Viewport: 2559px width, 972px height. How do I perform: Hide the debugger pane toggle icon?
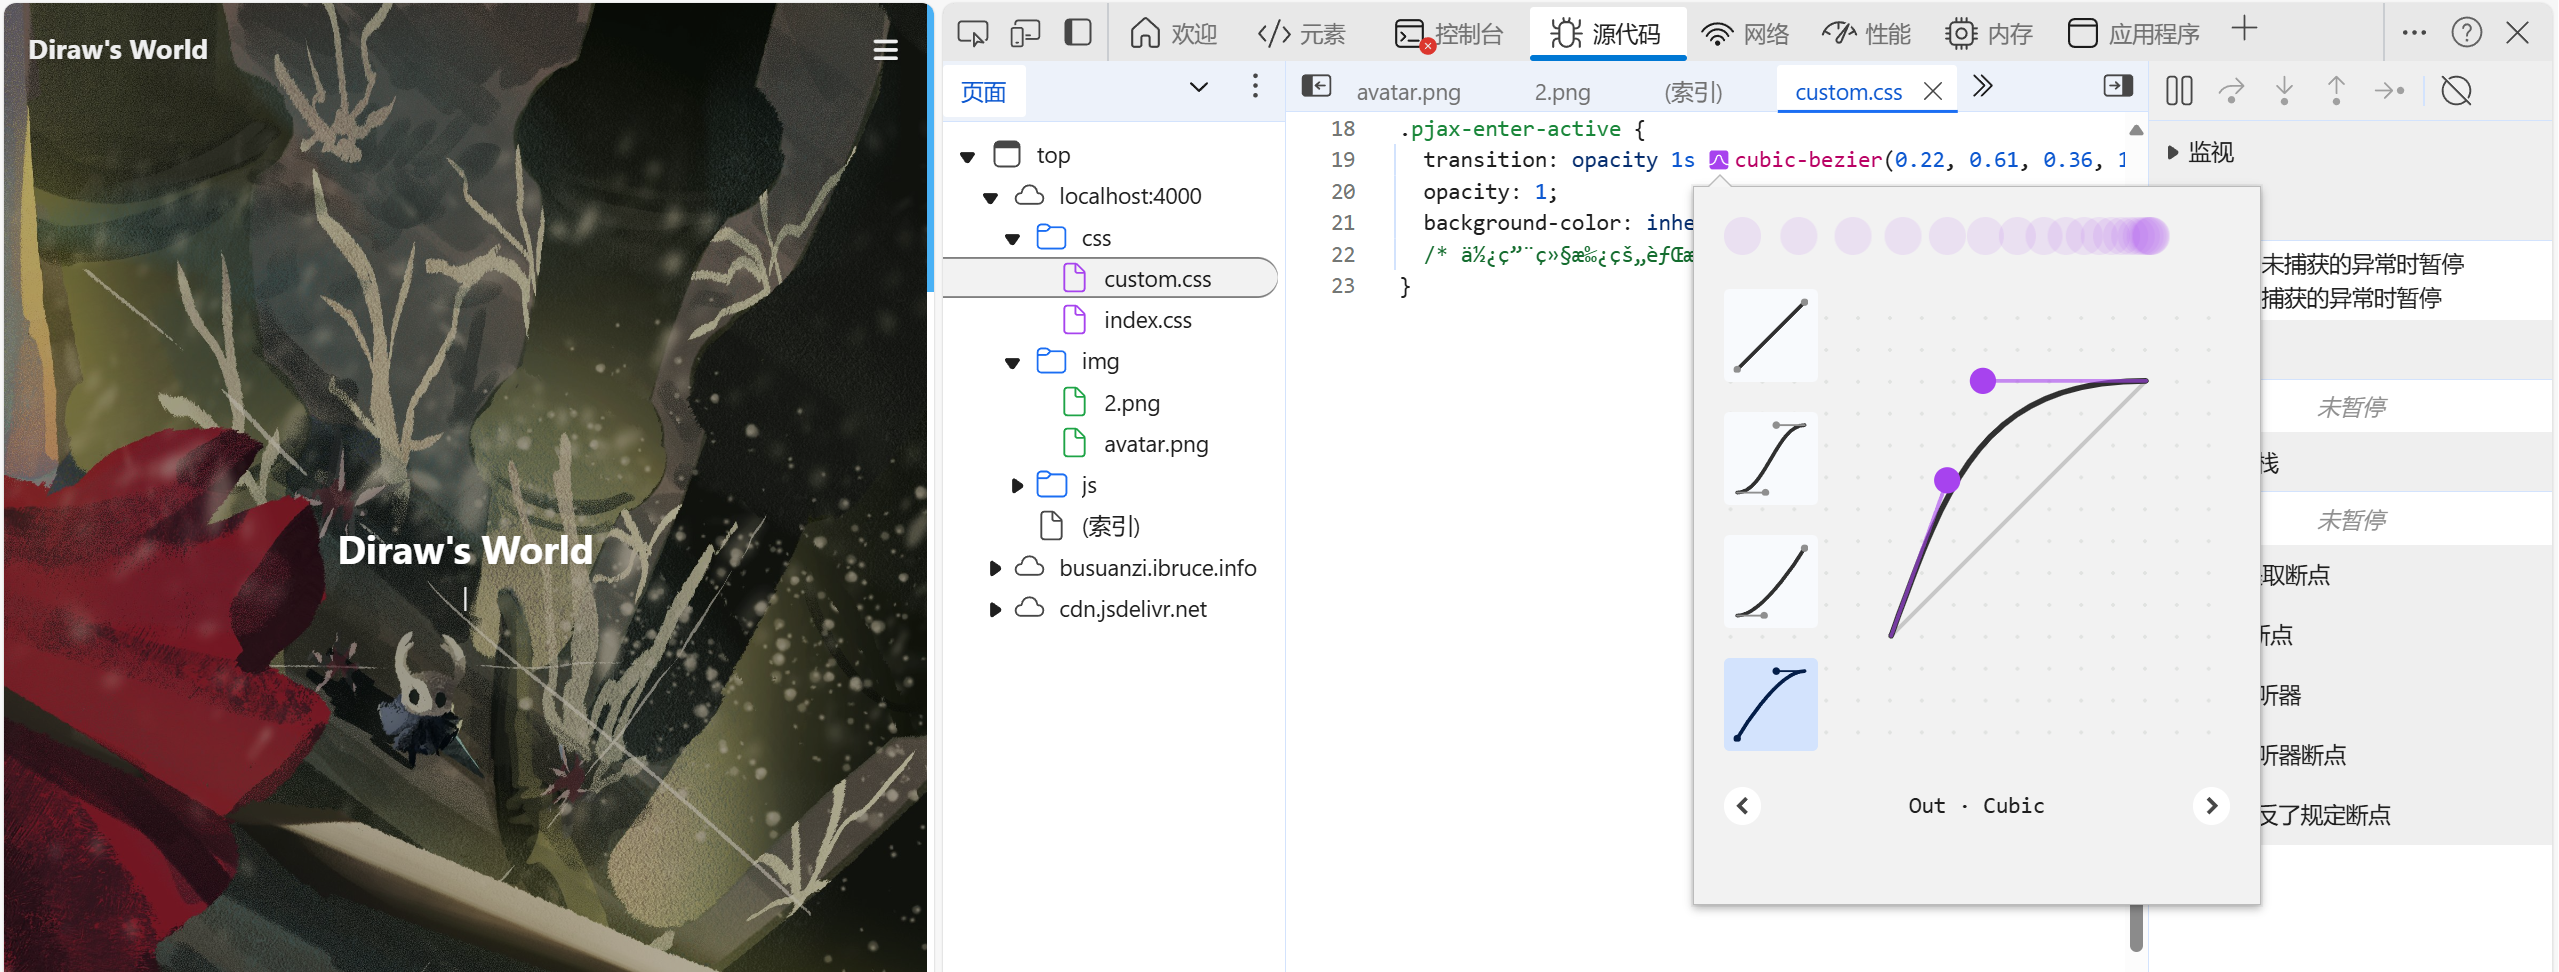[x=2118, y=86]
